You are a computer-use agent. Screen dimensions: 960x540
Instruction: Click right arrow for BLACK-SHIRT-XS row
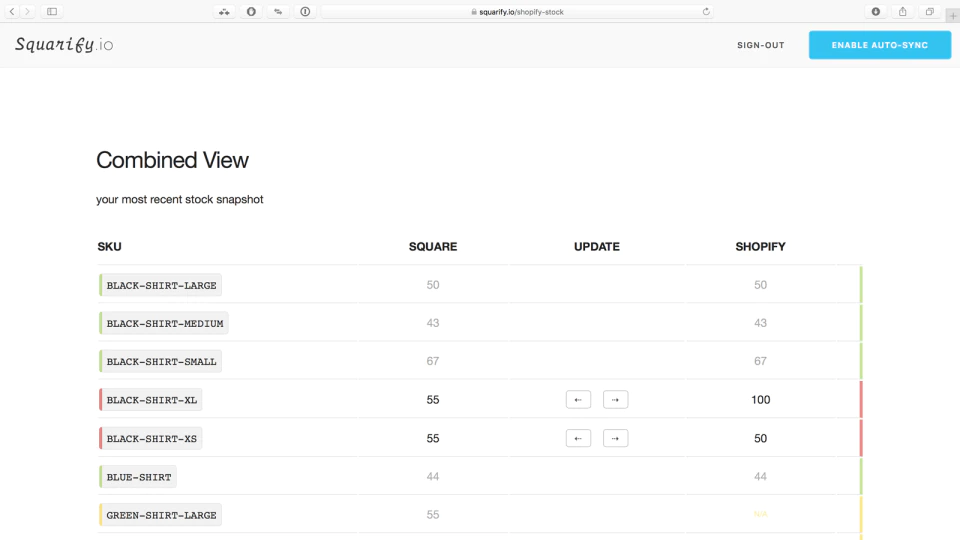[x=615, y=438]
